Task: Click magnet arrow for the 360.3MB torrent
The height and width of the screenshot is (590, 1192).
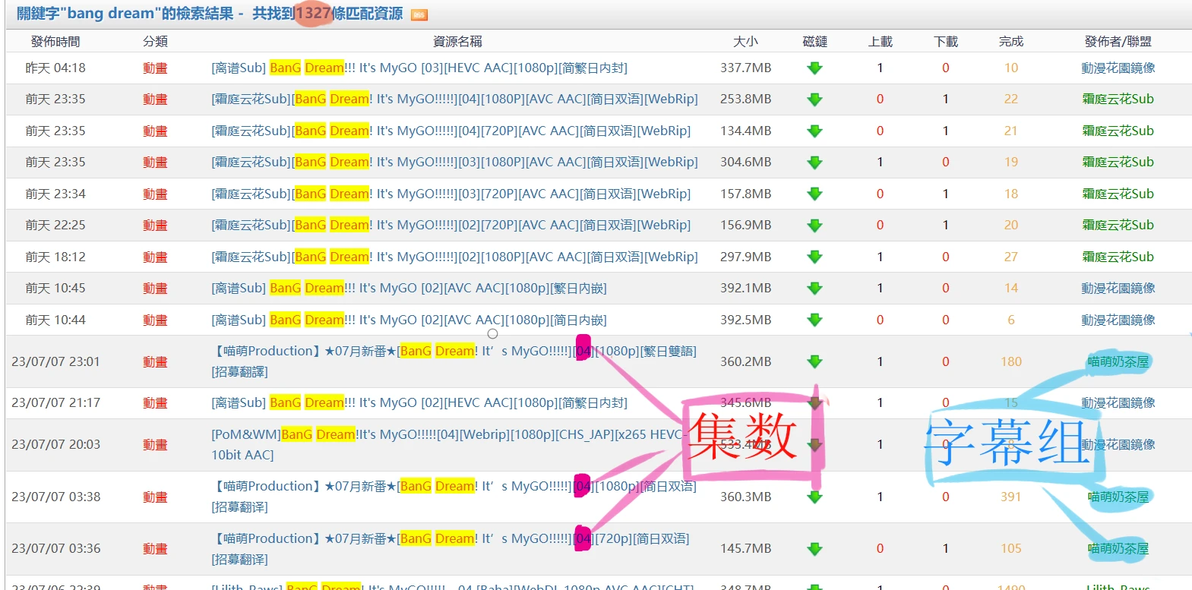Action: tap(814, 496)
